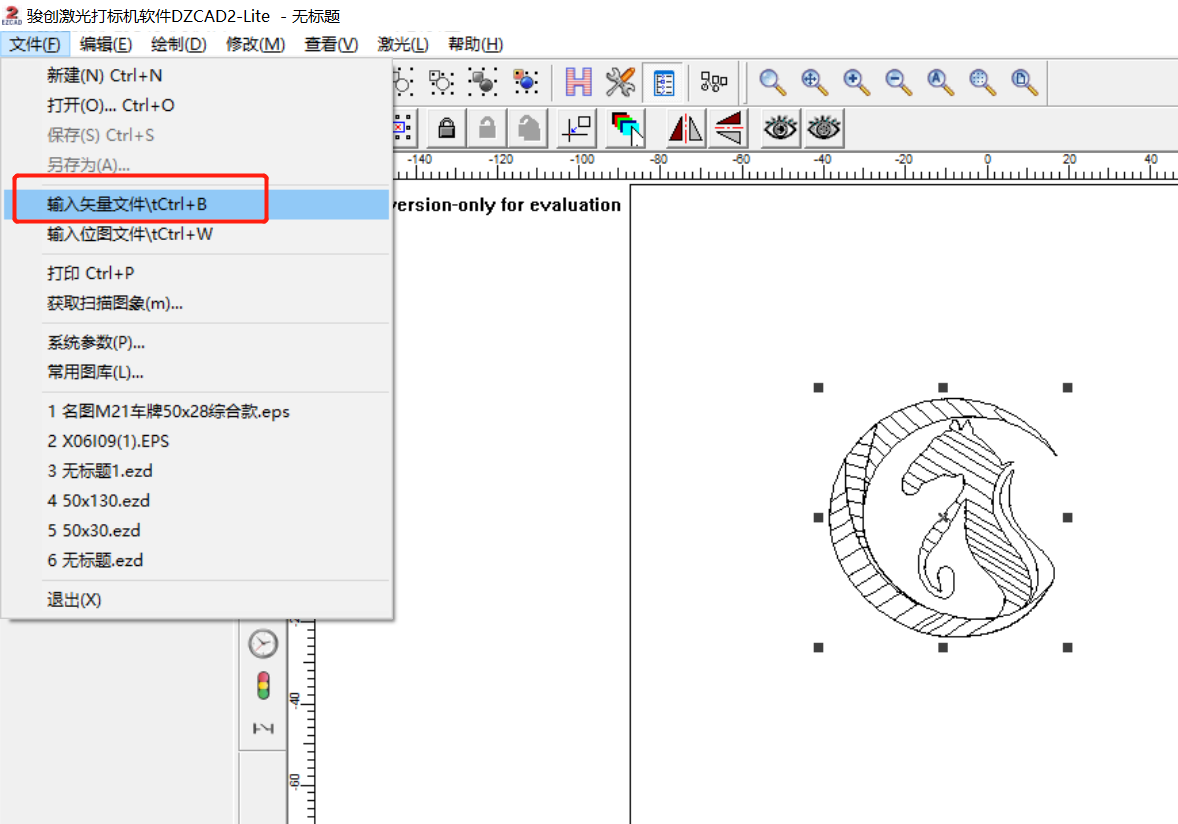Click the eye icon with grey dotted pupil

point(823,128)
